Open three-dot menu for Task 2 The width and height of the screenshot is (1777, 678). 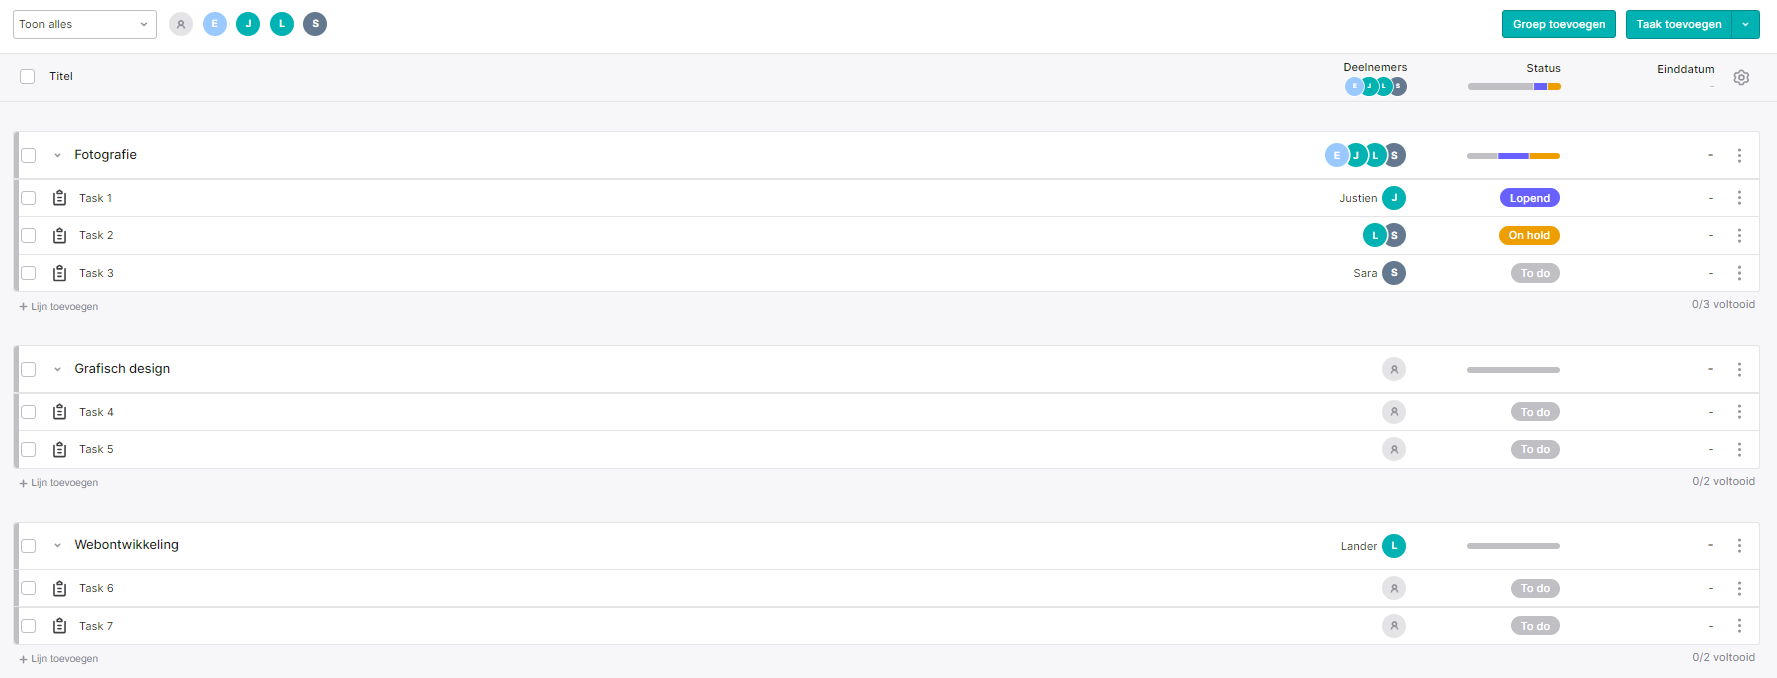(1739, 236)
